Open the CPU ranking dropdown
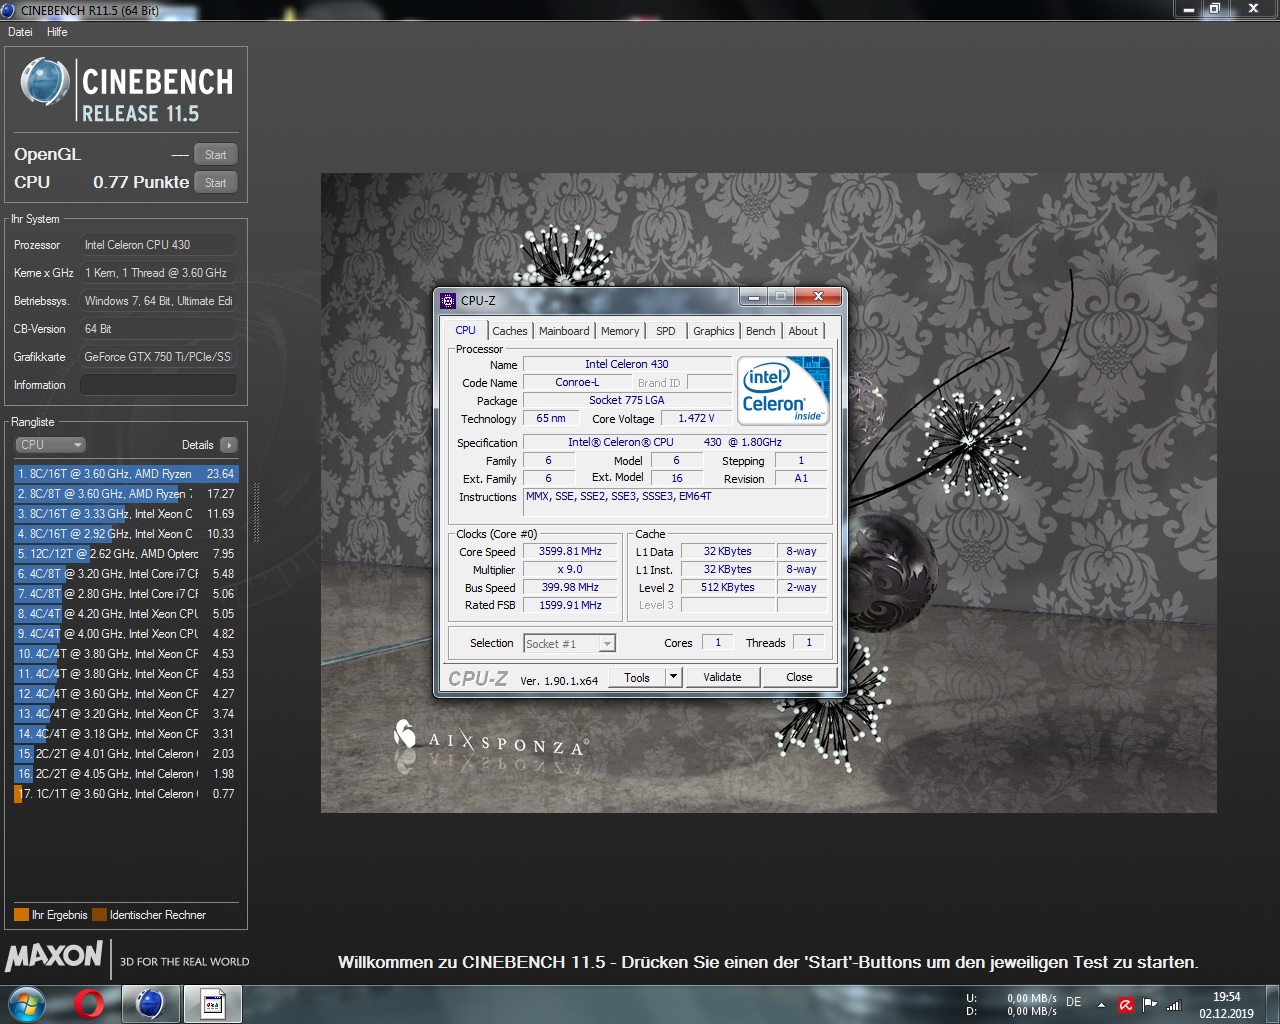1280x1024 pixels. 50,445
